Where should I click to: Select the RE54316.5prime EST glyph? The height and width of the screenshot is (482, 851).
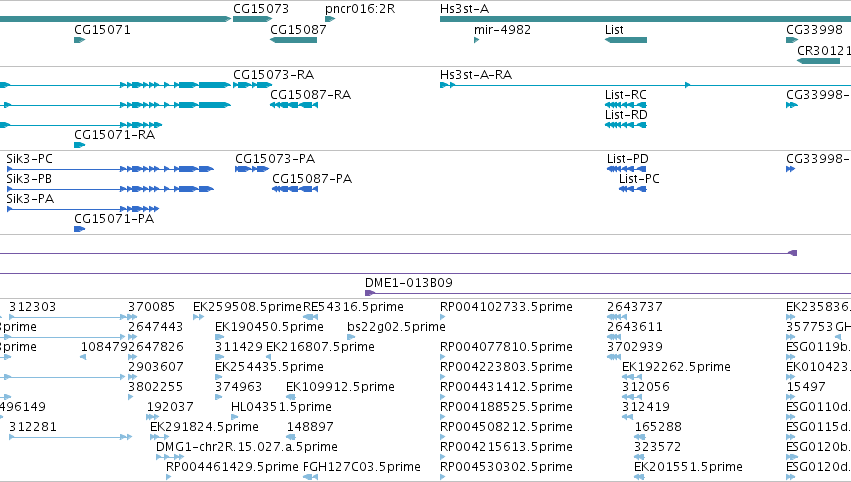click(x=310, y=317)
